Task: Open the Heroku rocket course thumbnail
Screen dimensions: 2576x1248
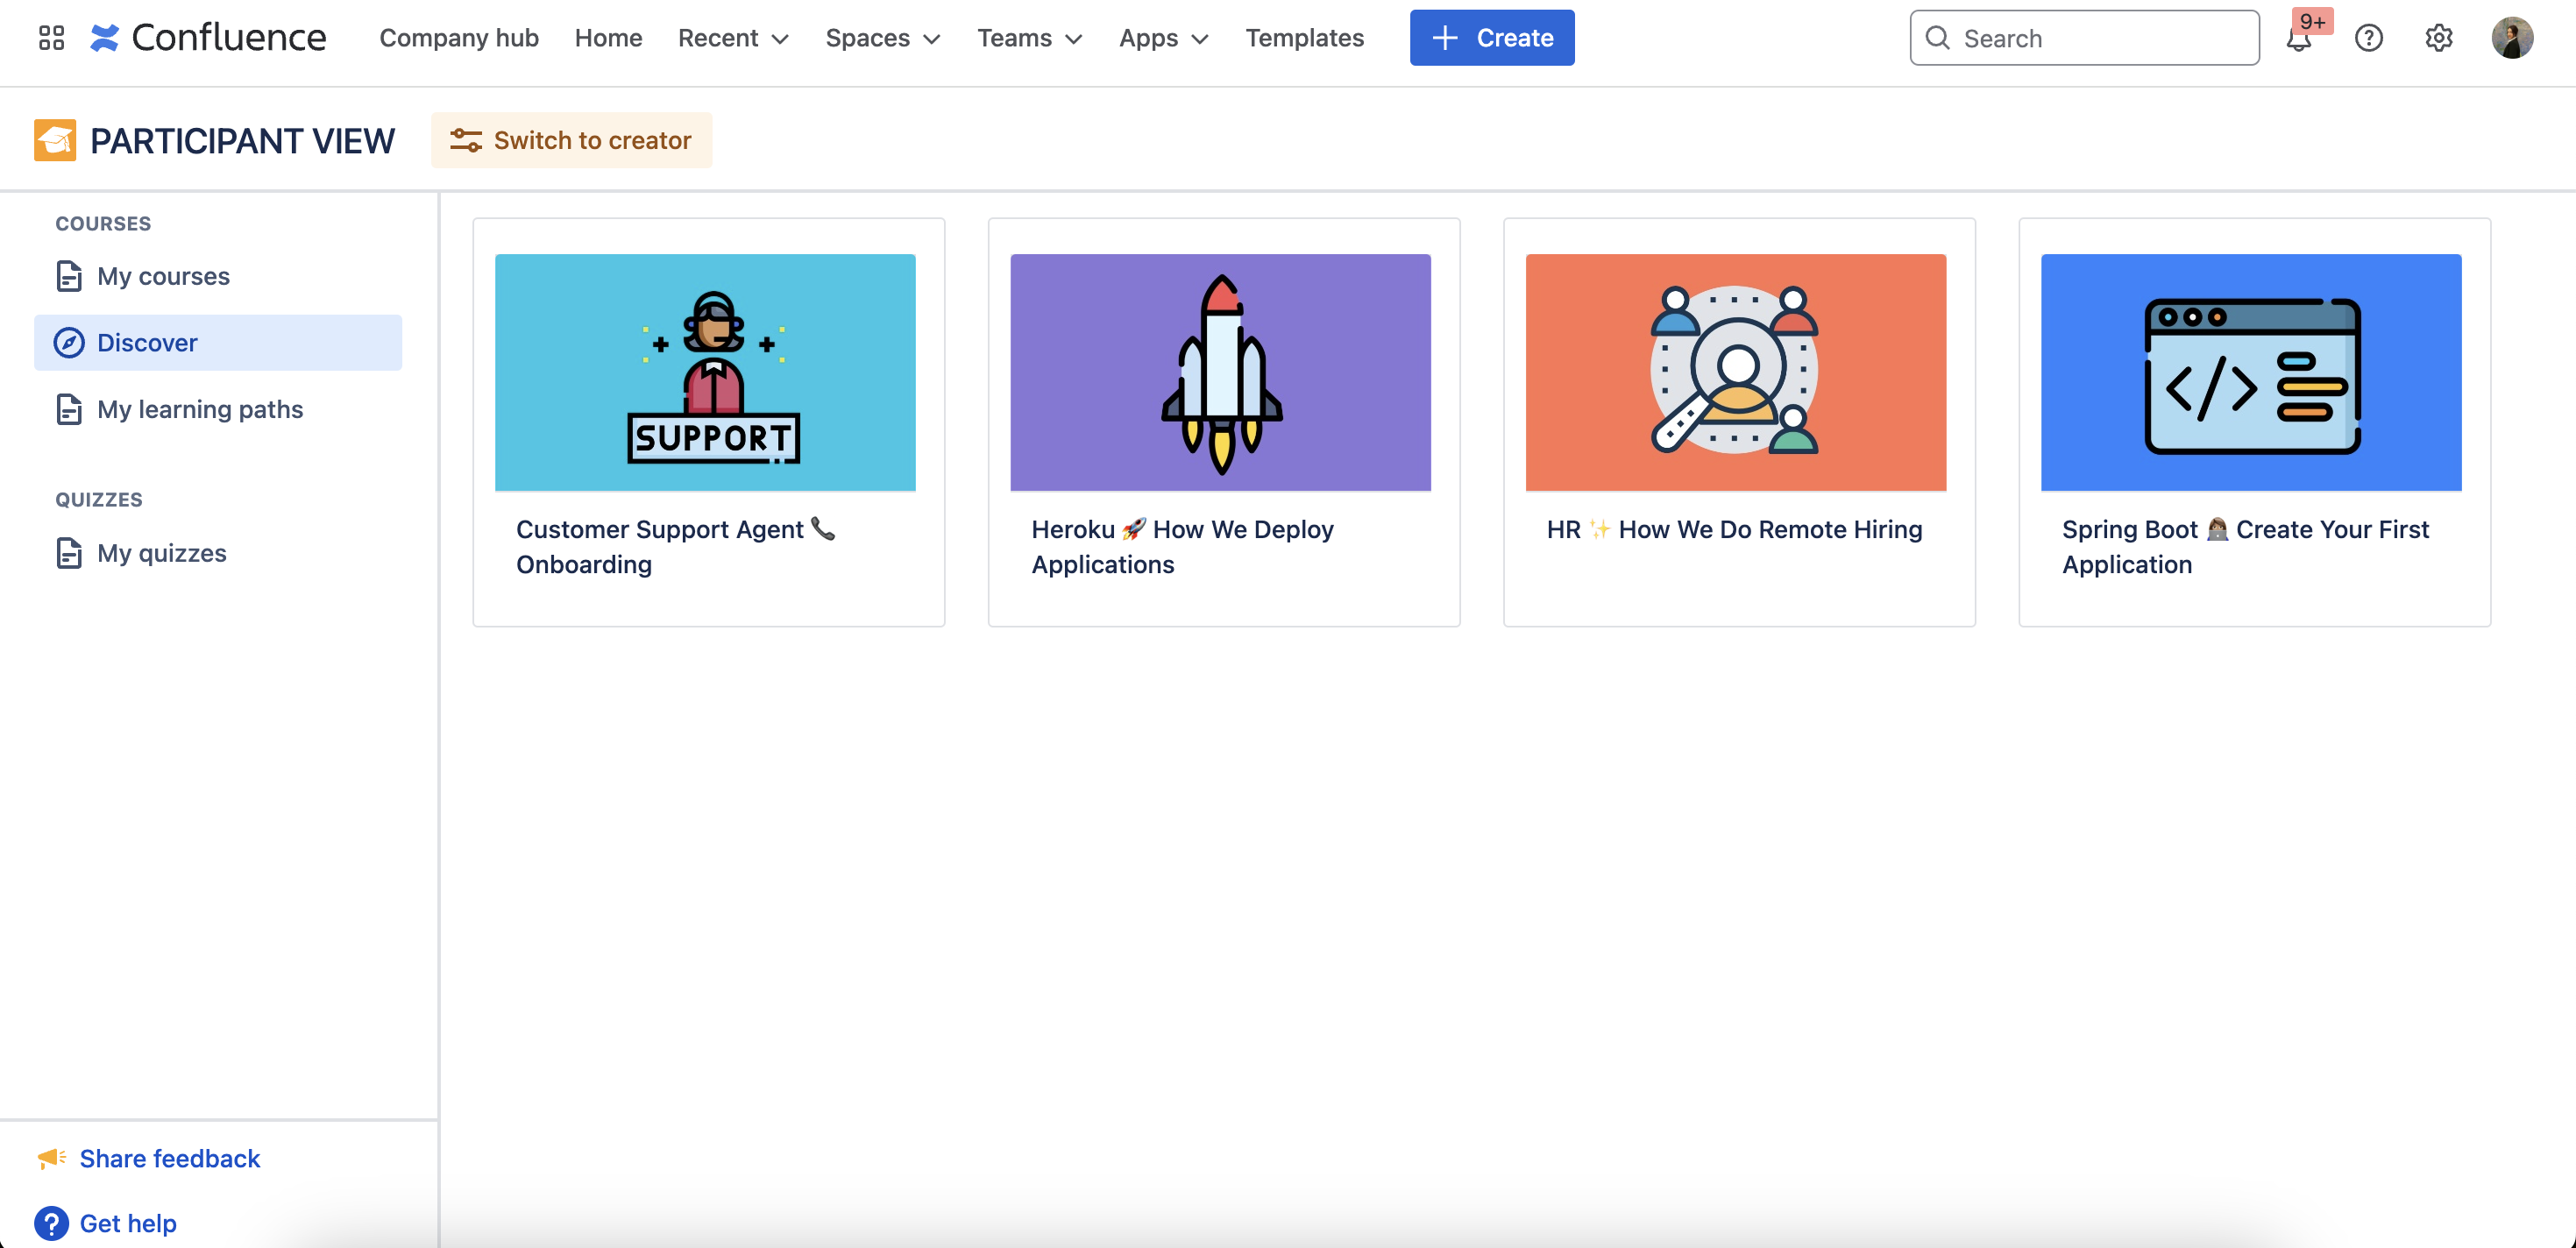Action: (x=1220, y=372)
